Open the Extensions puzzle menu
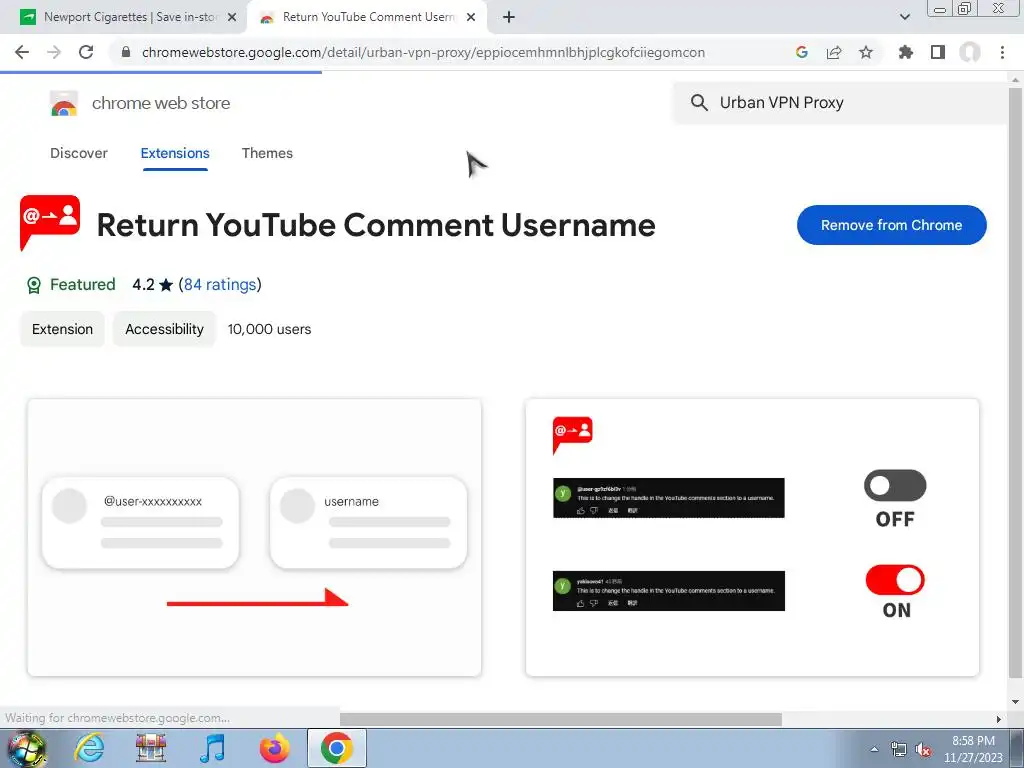Viewport: 1024px width, 768px height. coord(905,52)
